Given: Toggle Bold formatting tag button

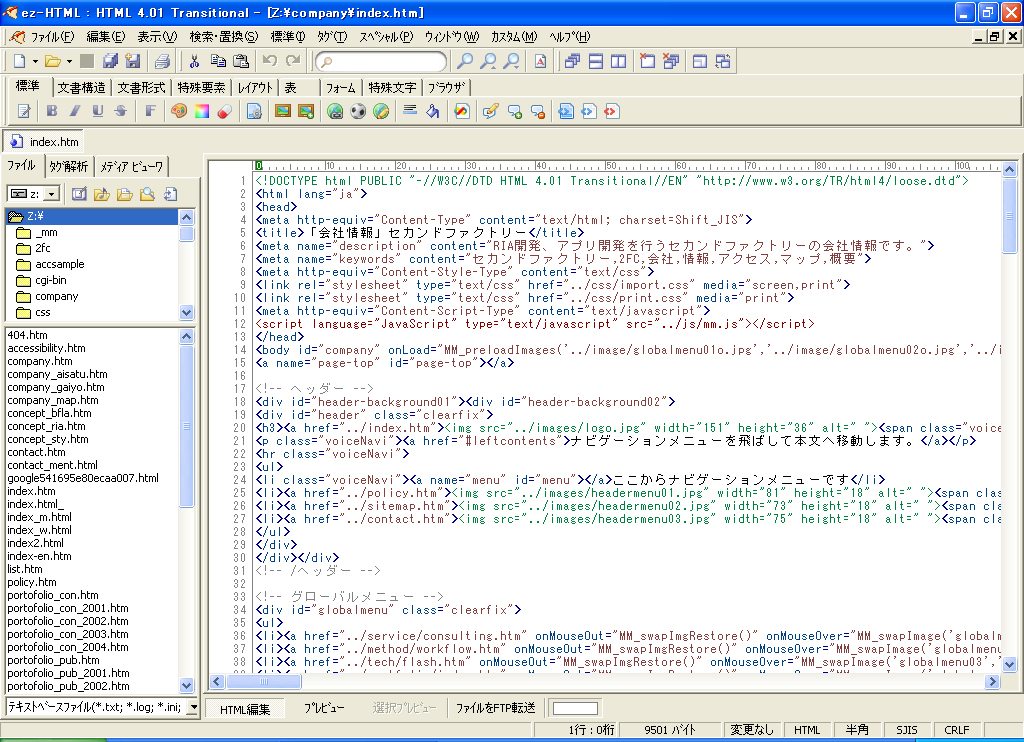Looking at the screenshot, I should click(x=52, y=111).
